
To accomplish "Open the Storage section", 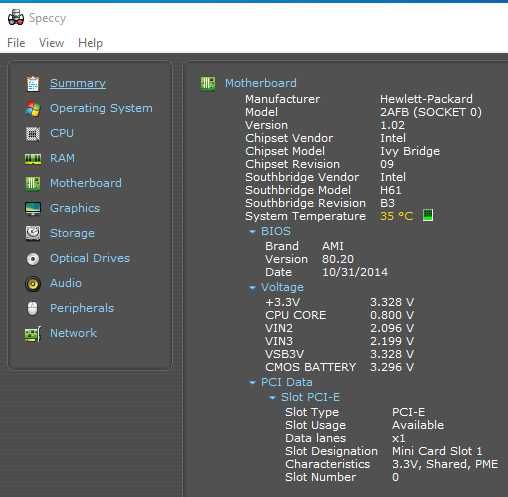I will (72, 233).
